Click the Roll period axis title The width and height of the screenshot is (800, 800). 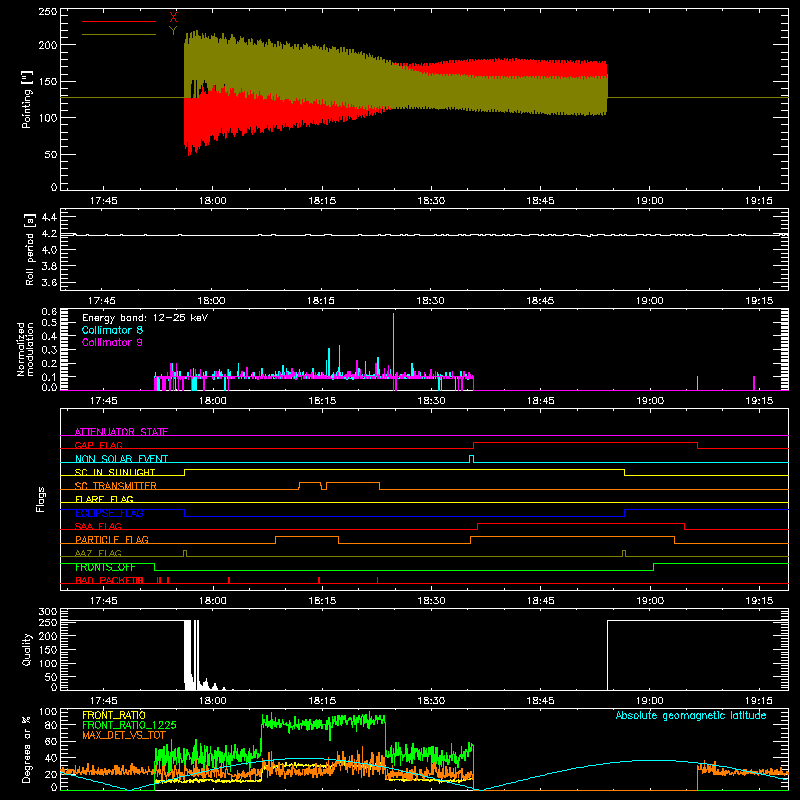[29, 249]
